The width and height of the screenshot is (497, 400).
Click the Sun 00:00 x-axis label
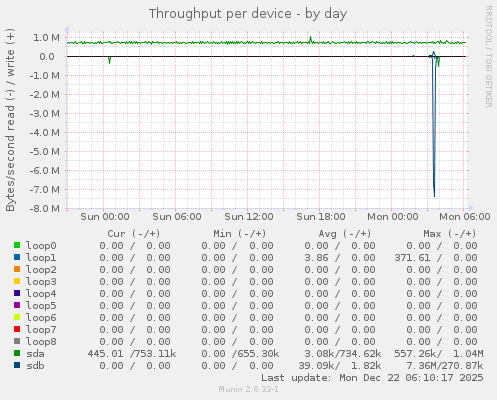click(105, 217)
